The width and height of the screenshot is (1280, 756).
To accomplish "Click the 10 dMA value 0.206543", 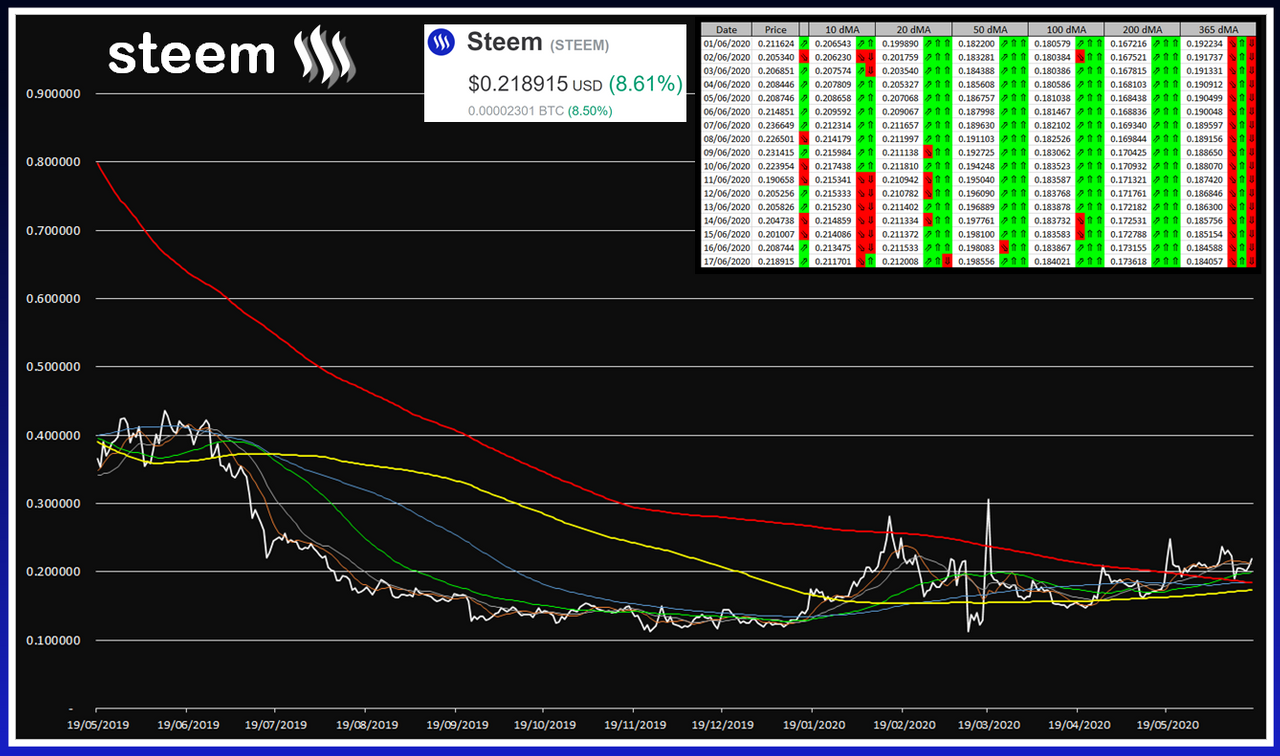I will coord(832,45).
